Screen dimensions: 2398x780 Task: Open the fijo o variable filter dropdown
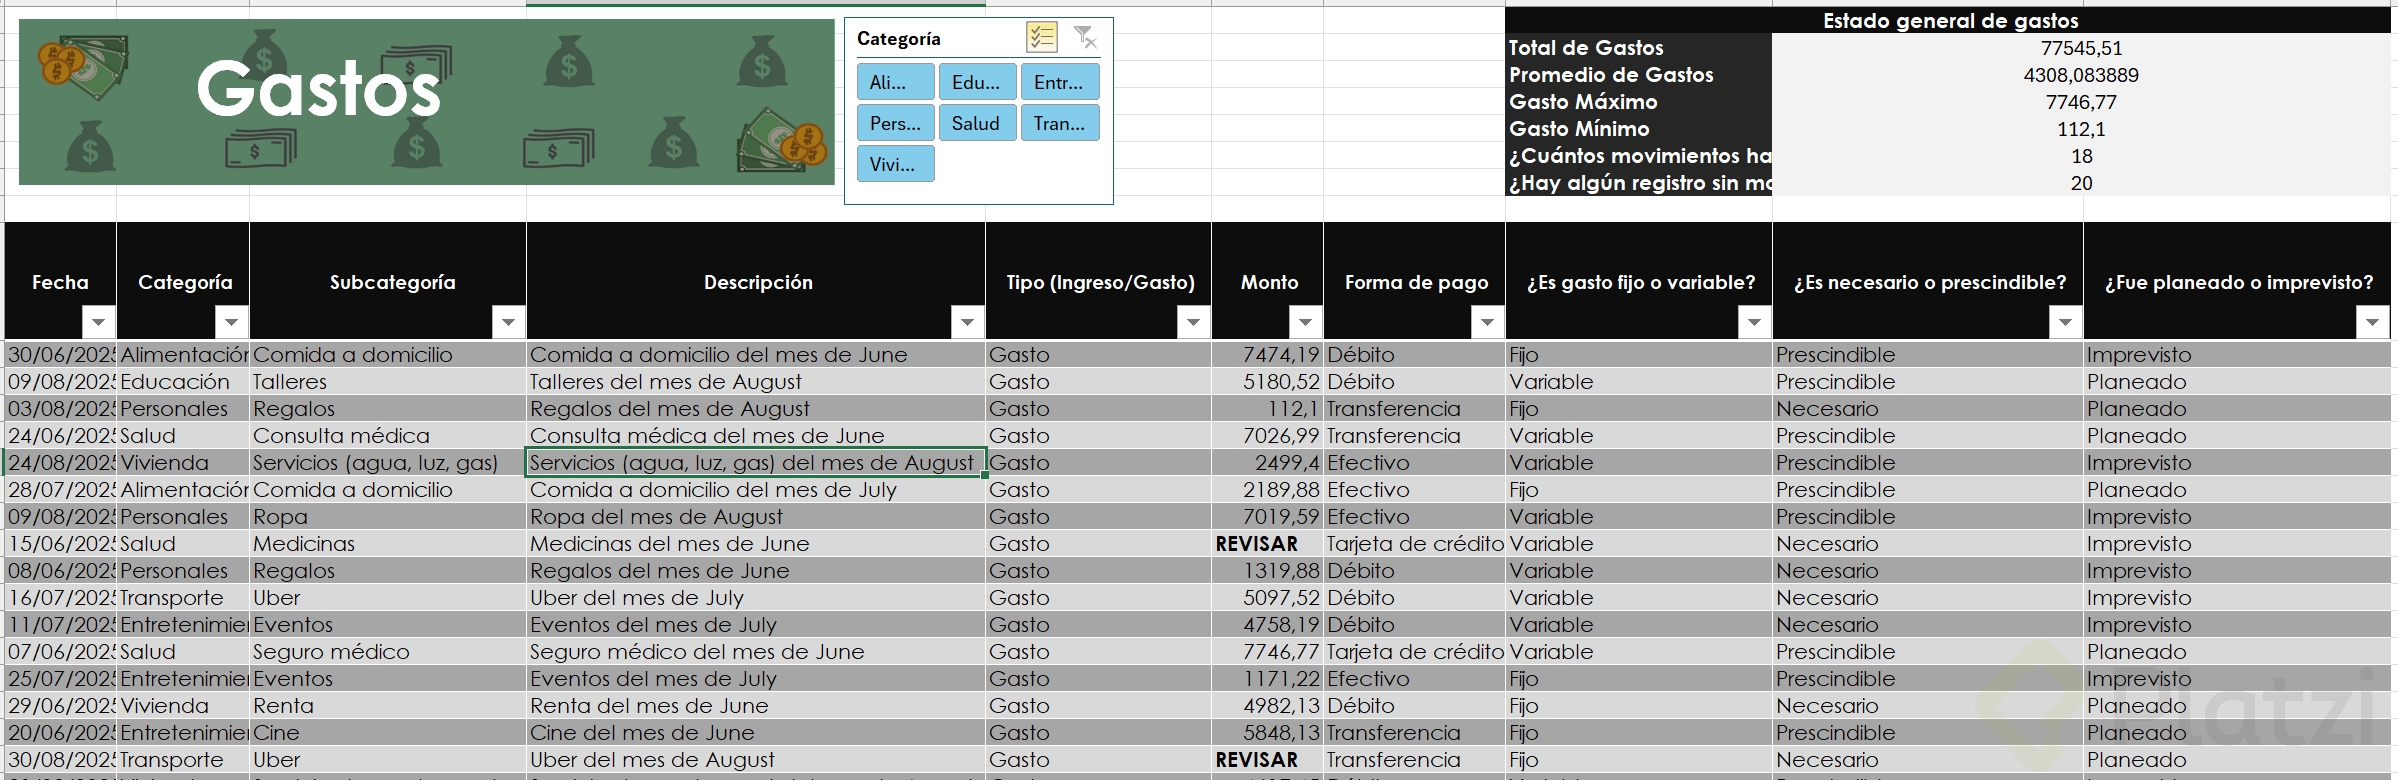click(1754, 322)
